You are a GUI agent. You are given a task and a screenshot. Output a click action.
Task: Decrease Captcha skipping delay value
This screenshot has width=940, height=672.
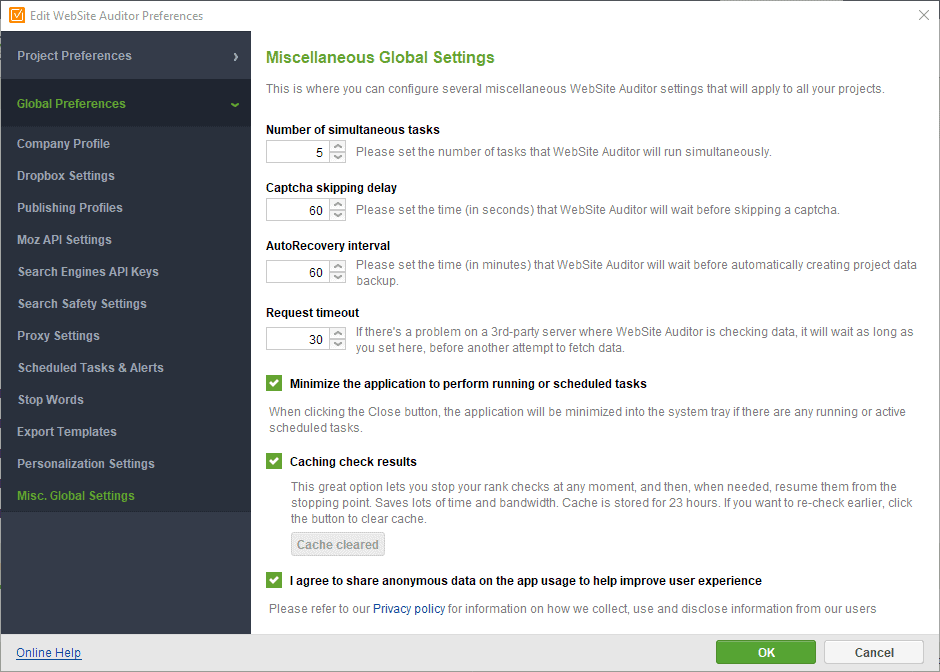(338, 215)
